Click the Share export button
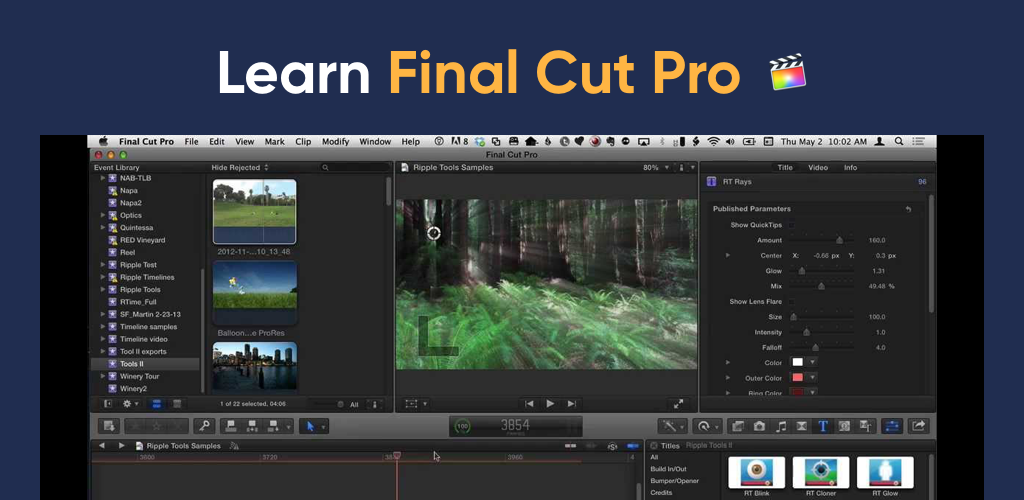The width and height of the screenshot is (1024, 500). 919,426
